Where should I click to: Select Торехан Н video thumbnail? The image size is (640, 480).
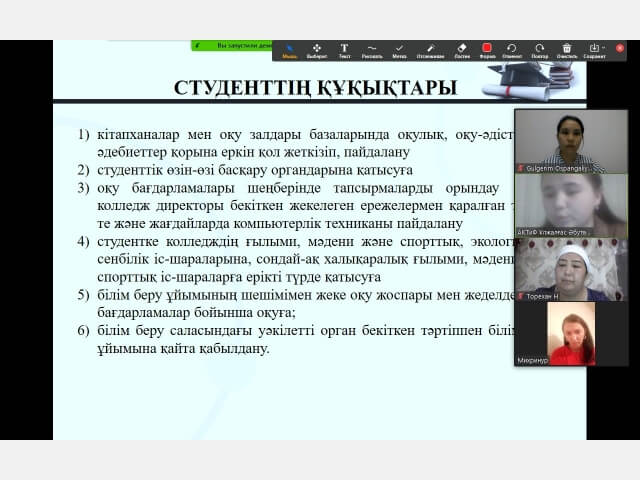click(571, 270)
